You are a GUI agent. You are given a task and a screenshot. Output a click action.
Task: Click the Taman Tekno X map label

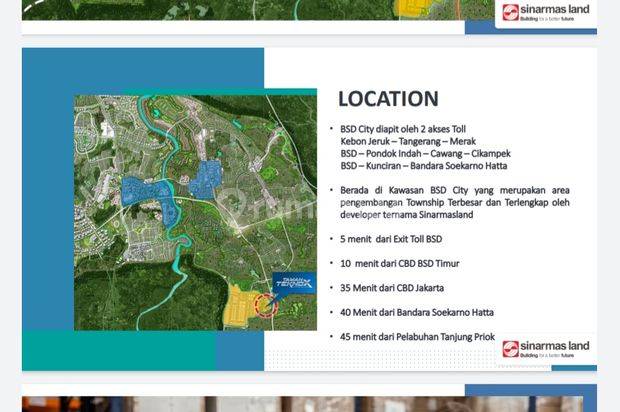(x=294, y=283)
